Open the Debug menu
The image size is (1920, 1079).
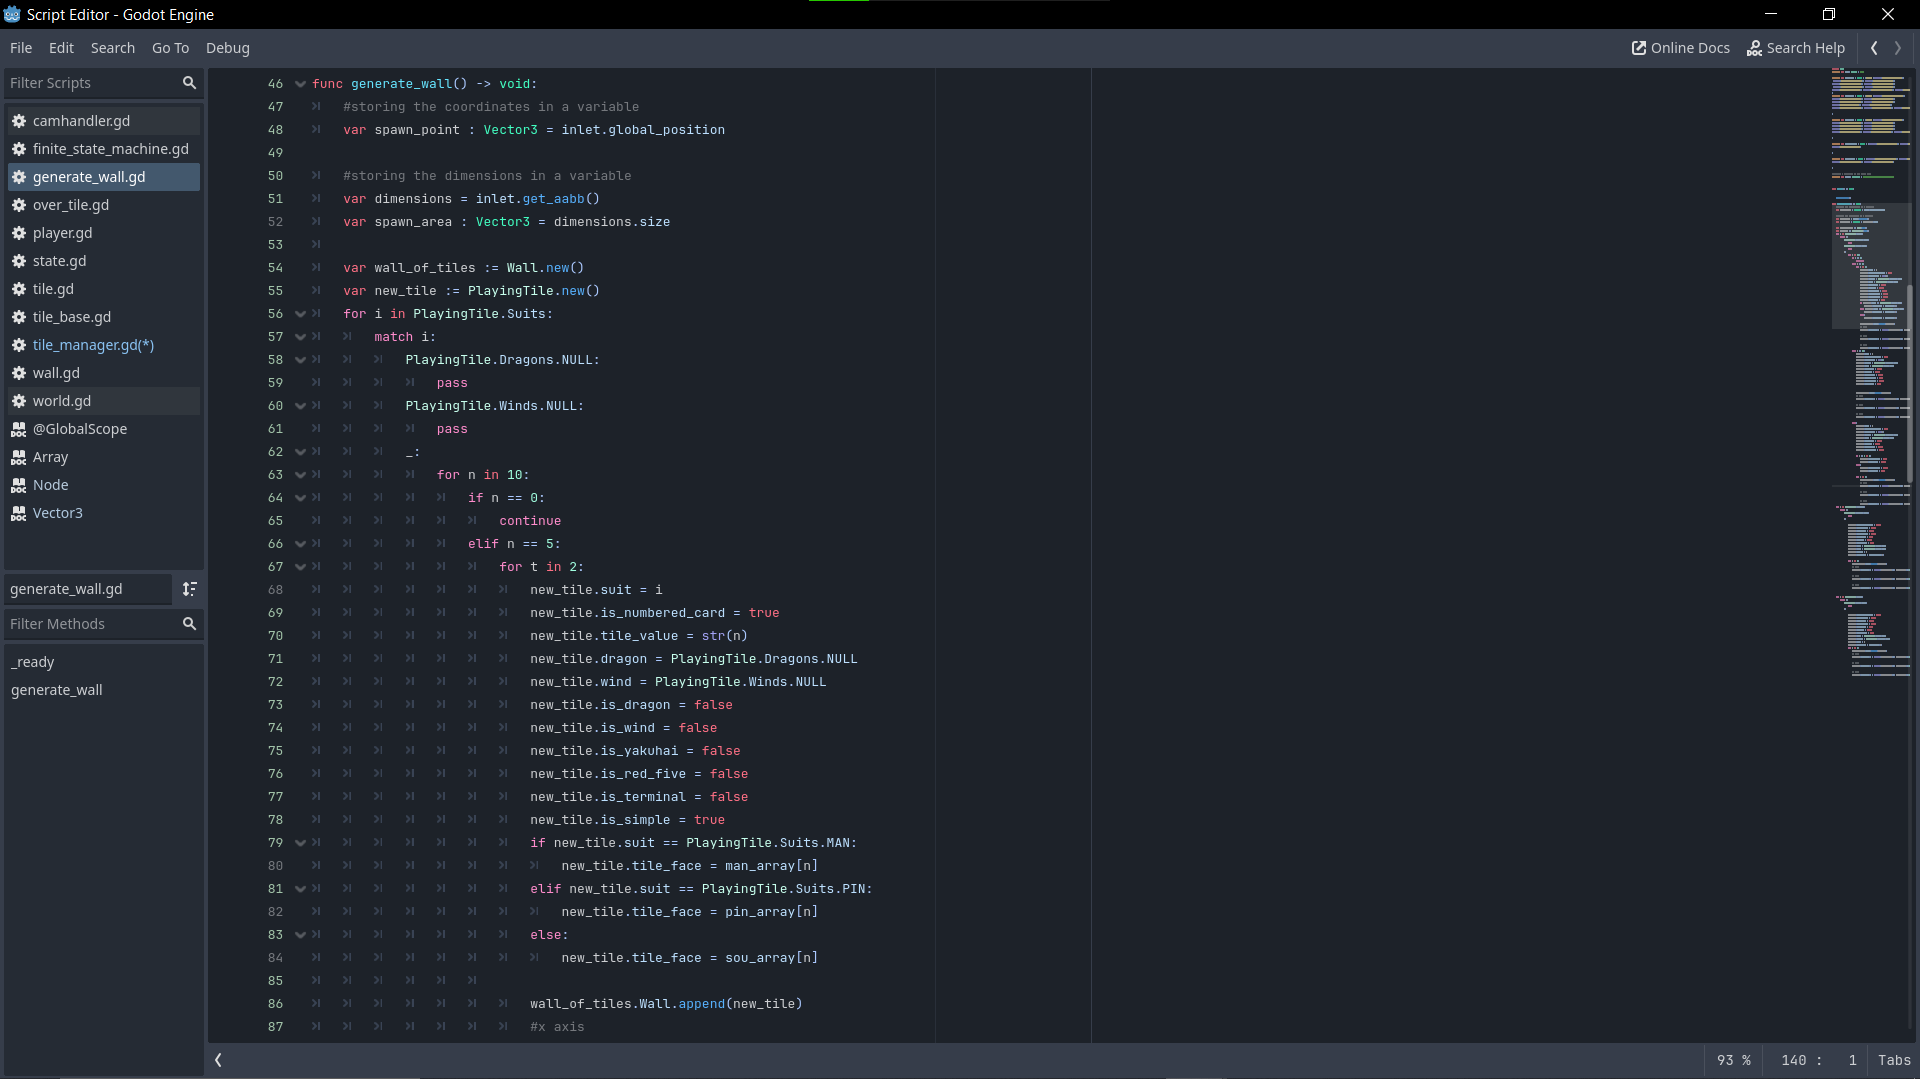click(227, 48)
